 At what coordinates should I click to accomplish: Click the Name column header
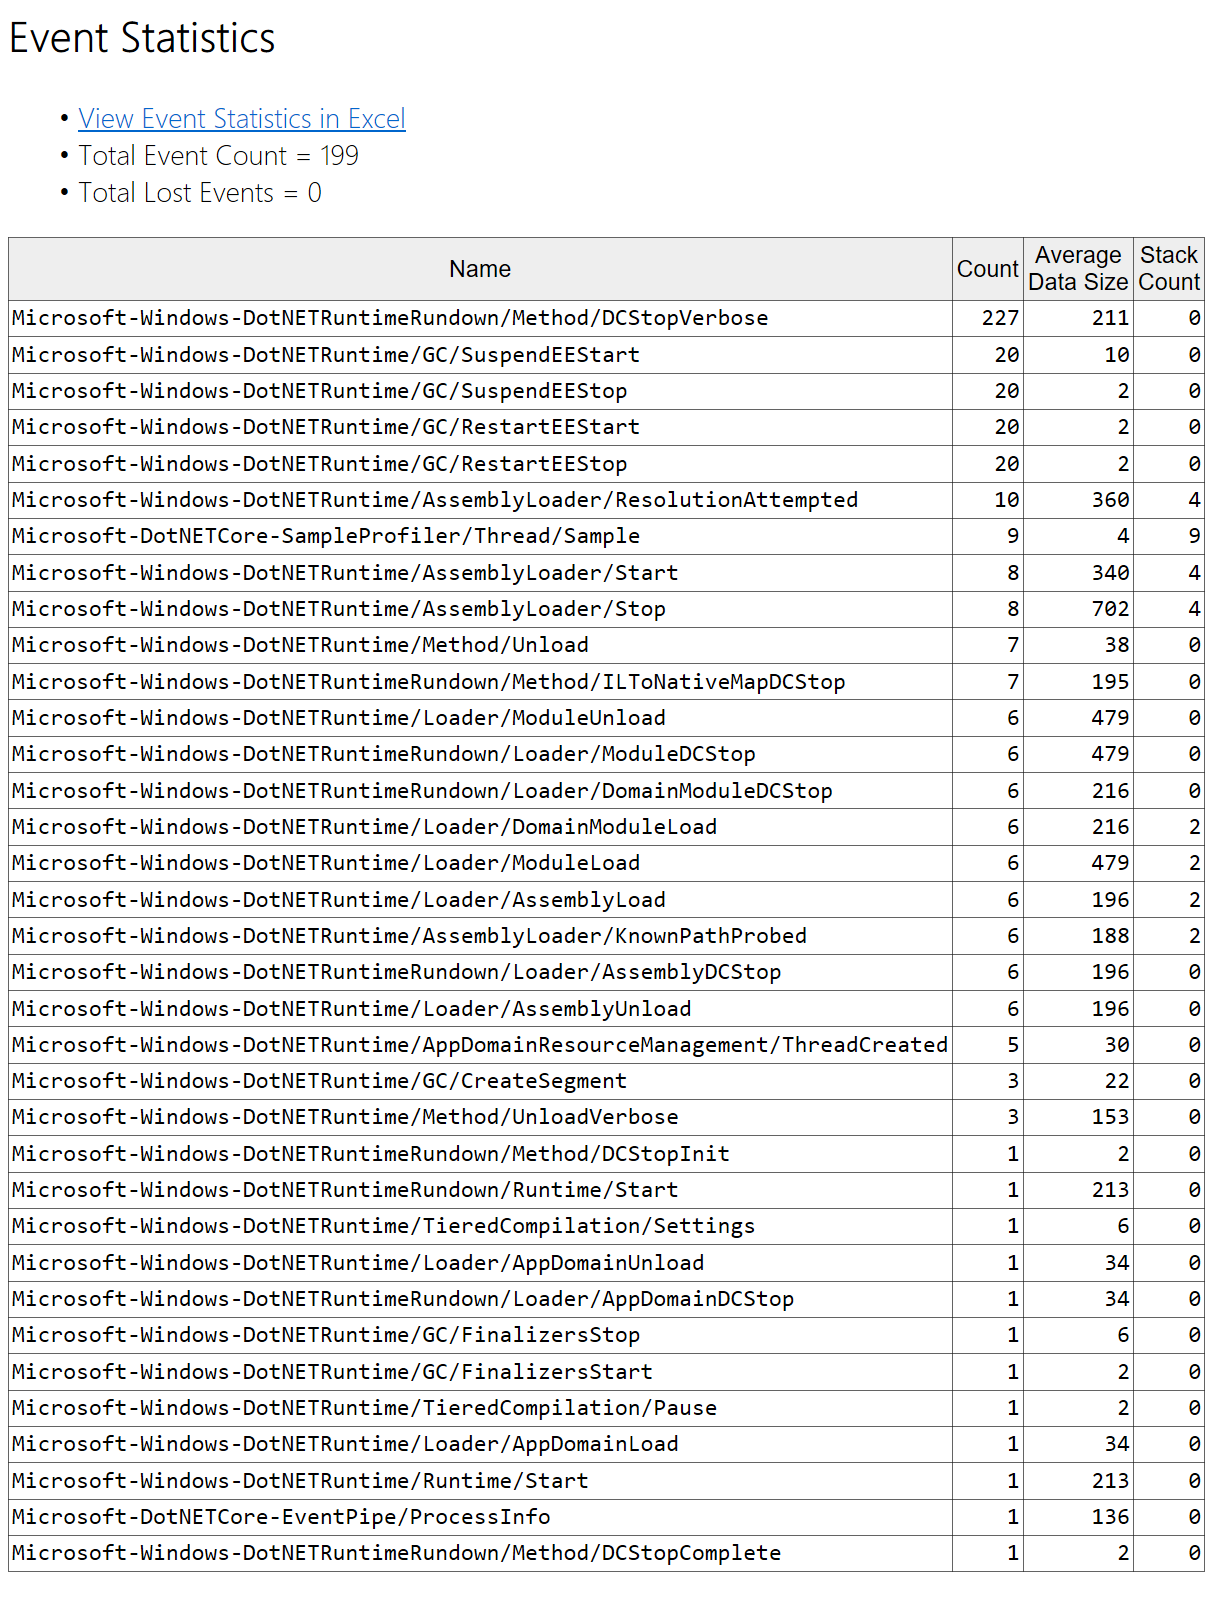point(480,269)
